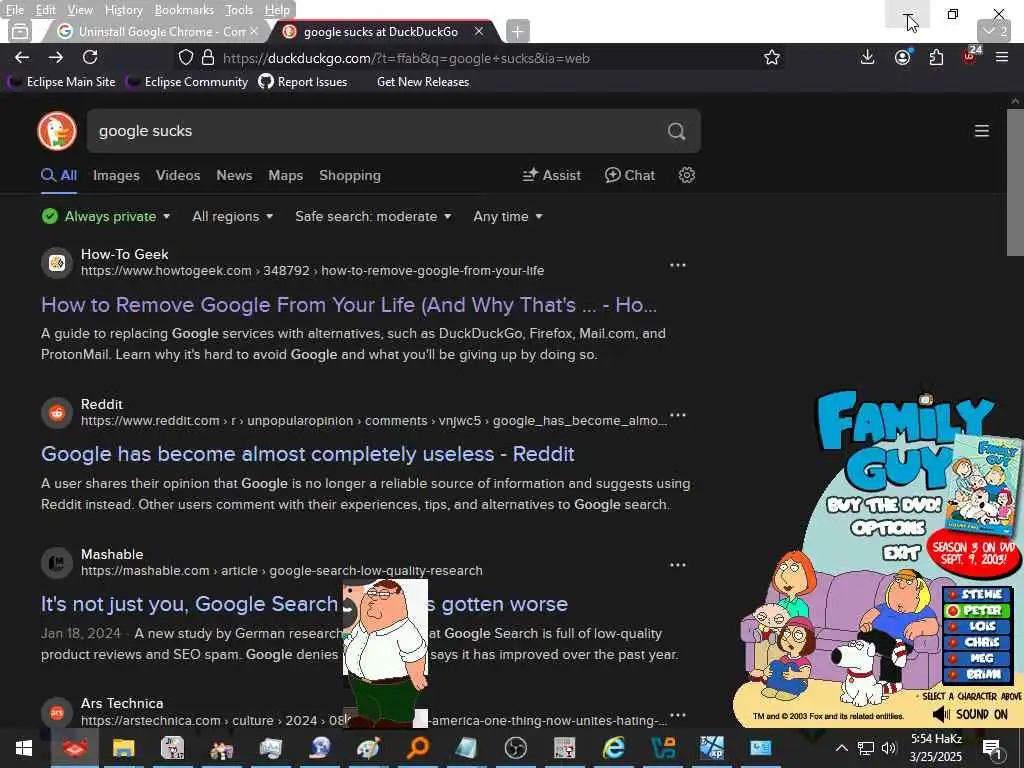
Task: Submit search with the magnifier icon
Action: click(677, 131)
